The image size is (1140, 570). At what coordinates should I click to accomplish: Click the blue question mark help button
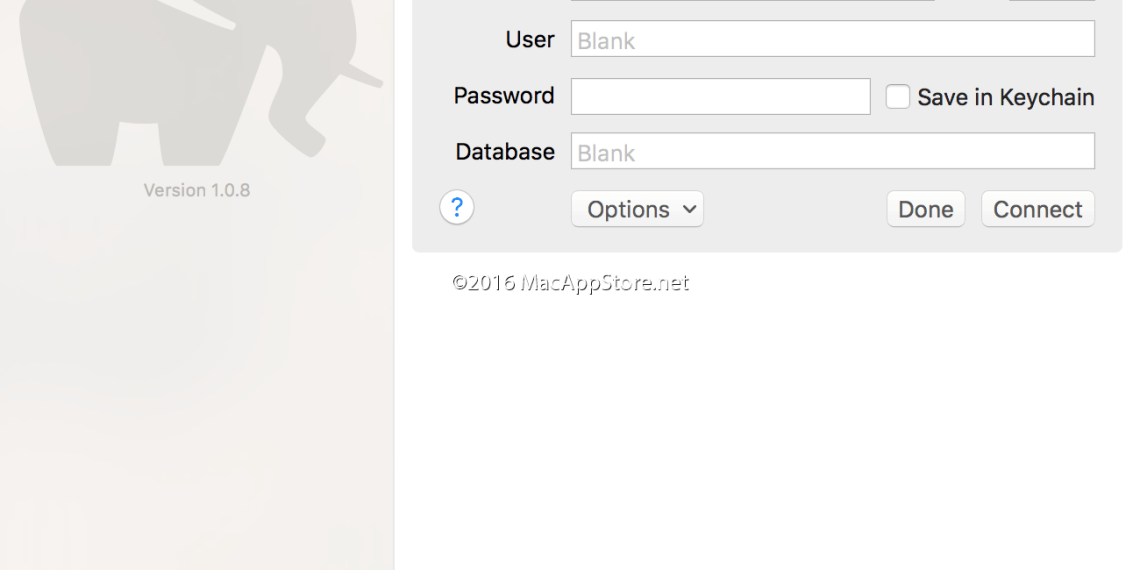point(457,208)
